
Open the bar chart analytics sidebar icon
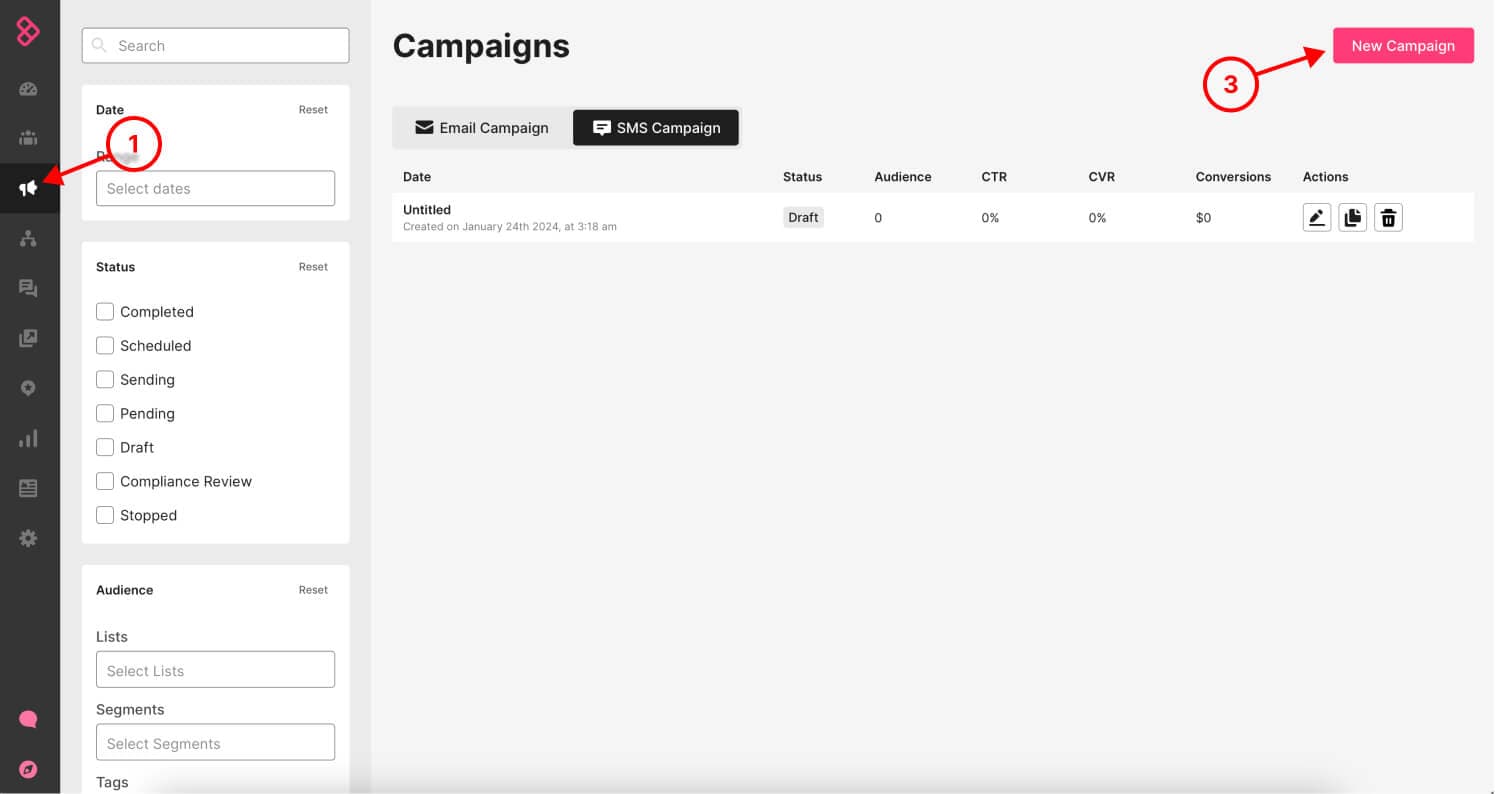click(28, 438)
